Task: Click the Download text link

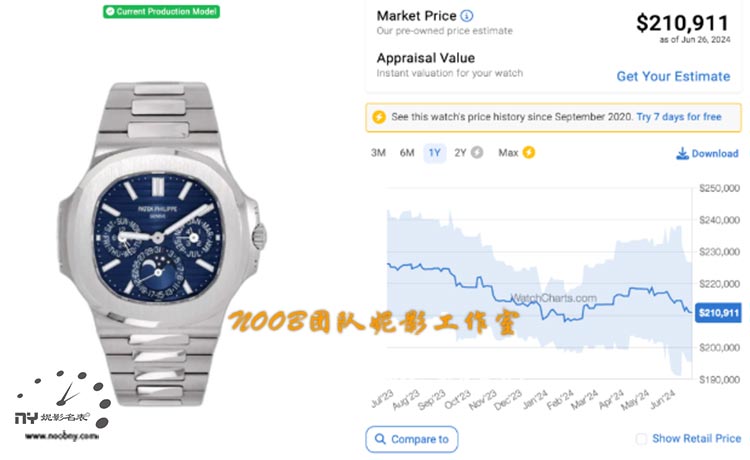Action: click(x=714, y=154)
